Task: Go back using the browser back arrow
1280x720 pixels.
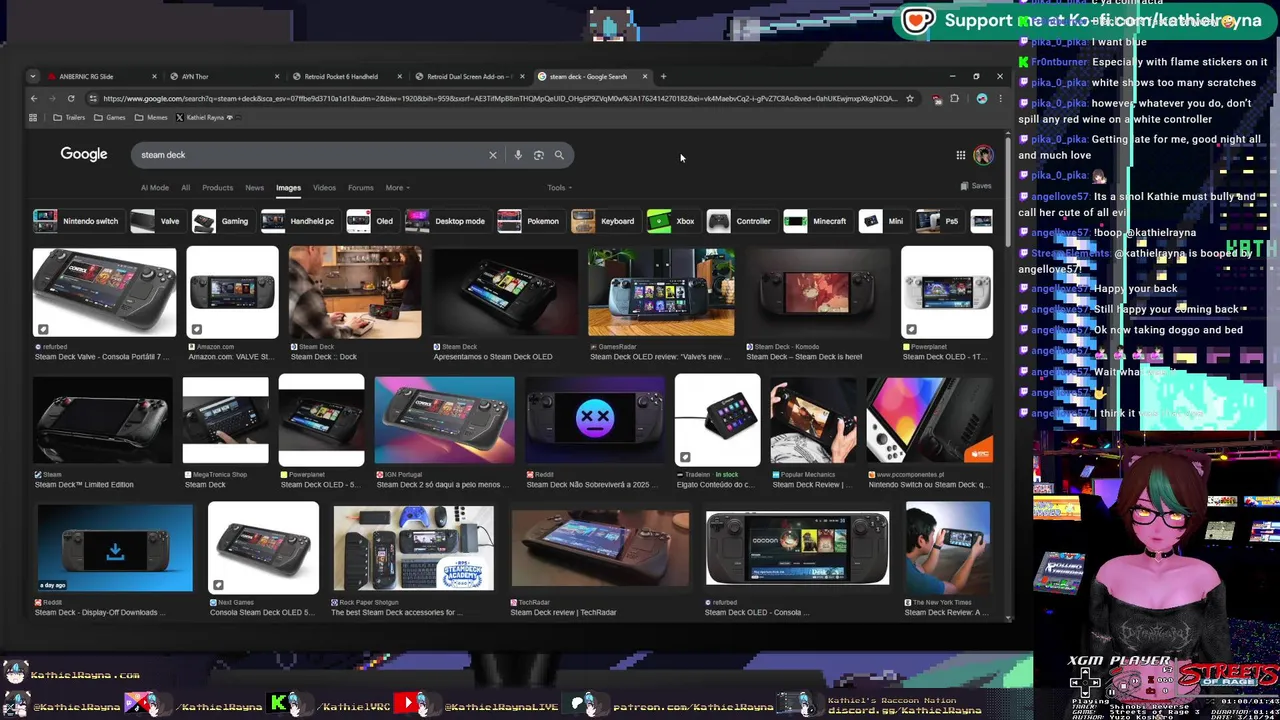Action: point(33,98)
